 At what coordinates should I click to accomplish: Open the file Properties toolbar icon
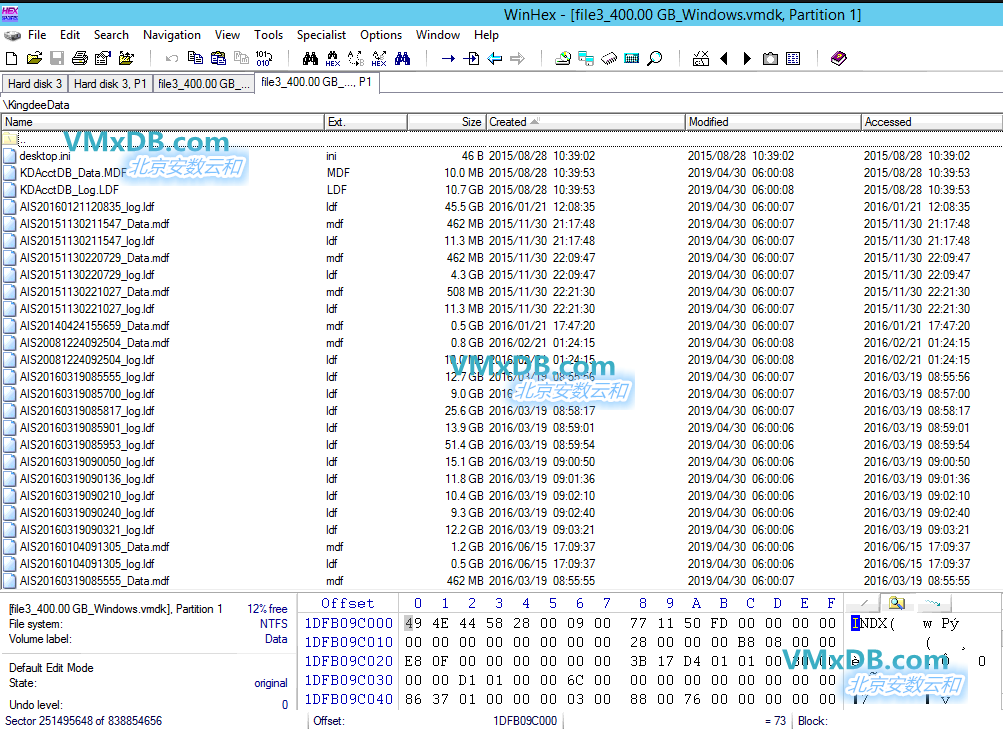coord(102,59)
